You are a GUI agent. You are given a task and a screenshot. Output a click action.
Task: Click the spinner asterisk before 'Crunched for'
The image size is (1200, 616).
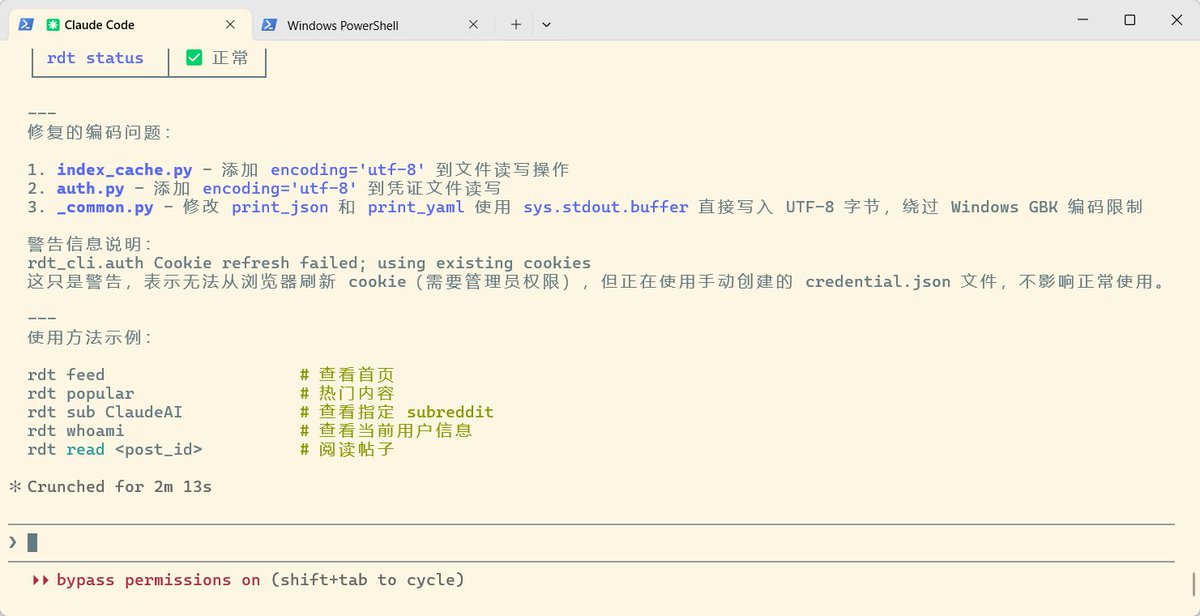pyautogui.click(x=15, y=487)
